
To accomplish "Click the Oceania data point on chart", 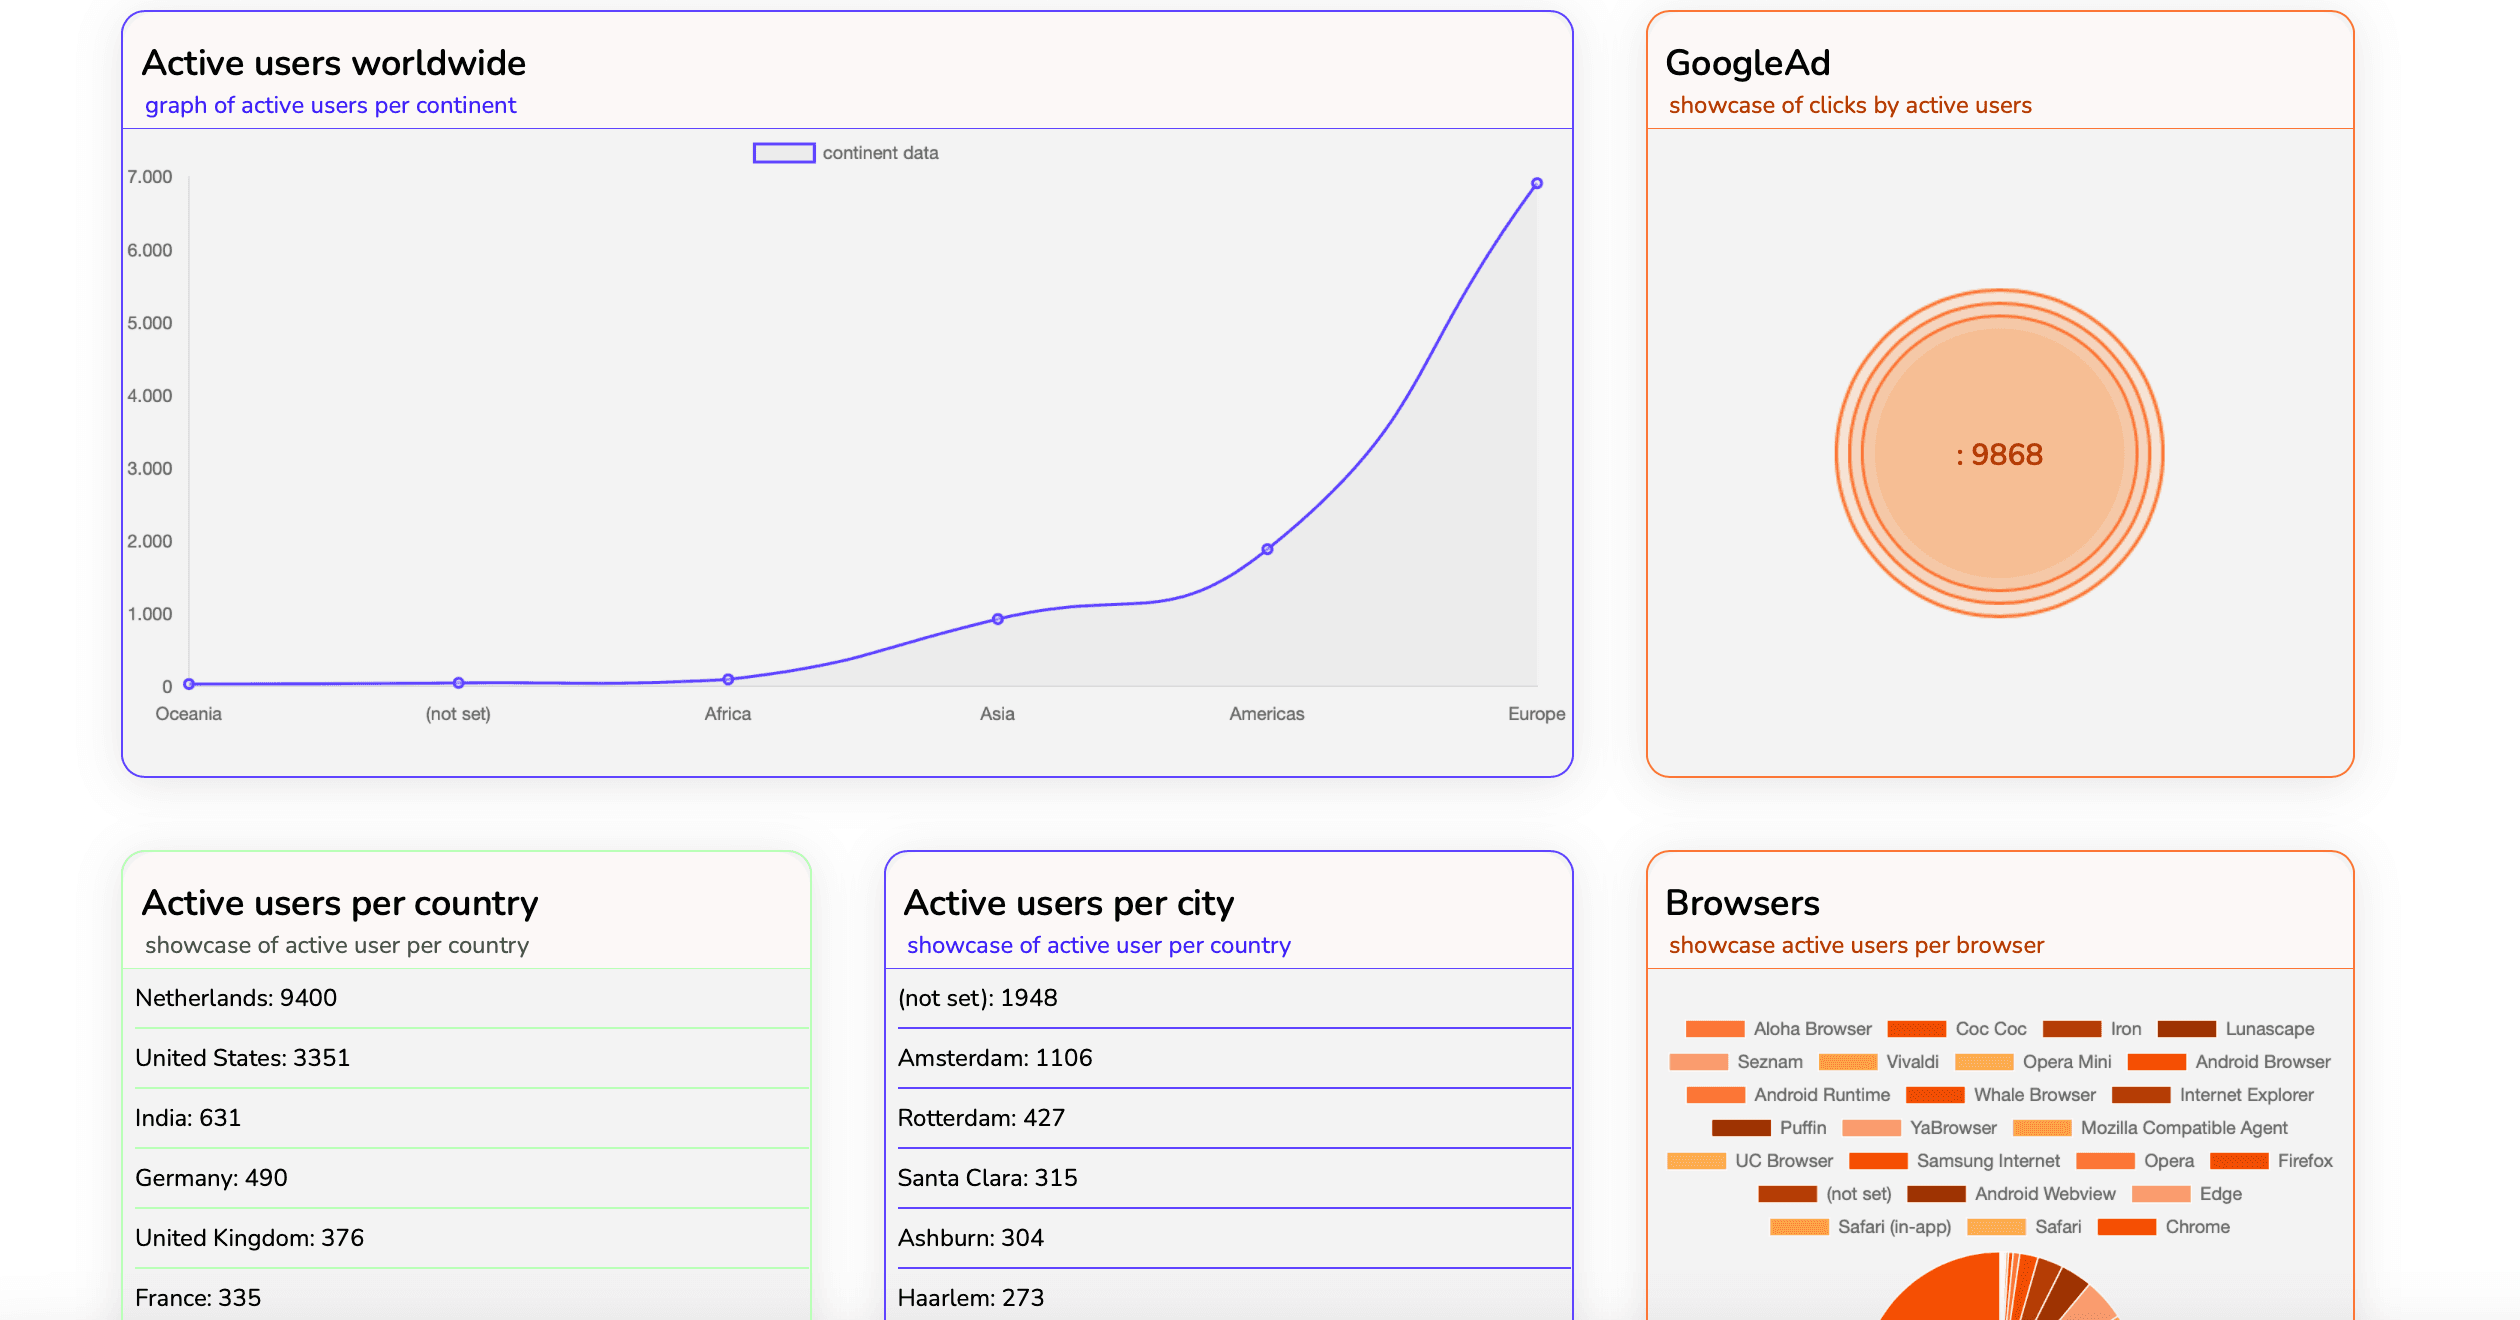I will click(189, 684).
